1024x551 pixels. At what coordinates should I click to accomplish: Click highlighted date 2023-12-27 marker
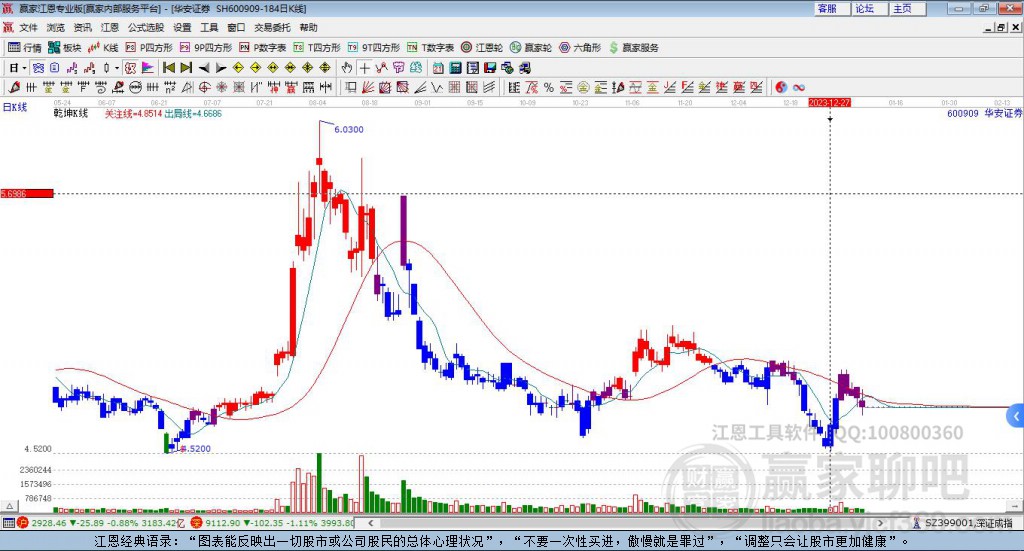coord(829,103)
